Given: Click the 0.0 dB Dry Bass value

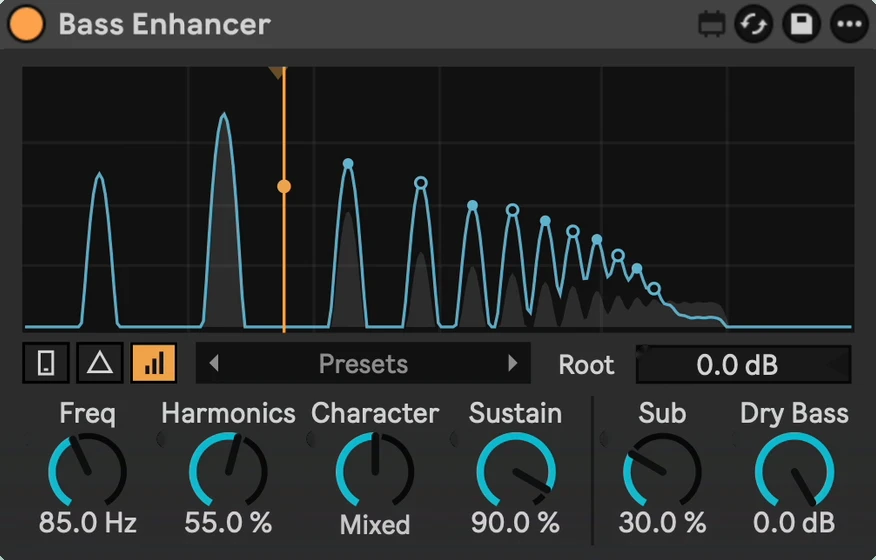Looking at the screenshot, I should pos(794,523).
